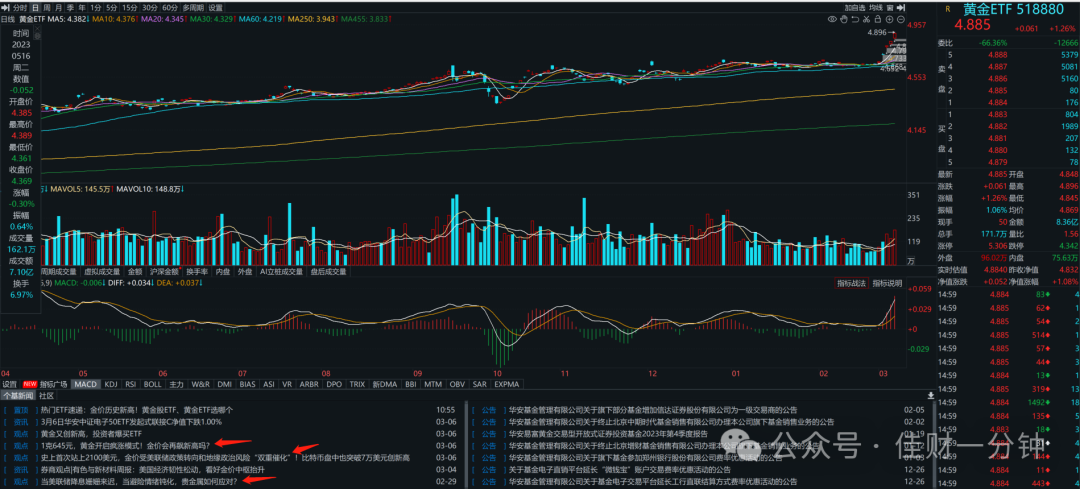Image resolution: width=1080 pixels, height=489 pixels.
Task: Select the 内盘 sub-chart tab
Action: 222,272
